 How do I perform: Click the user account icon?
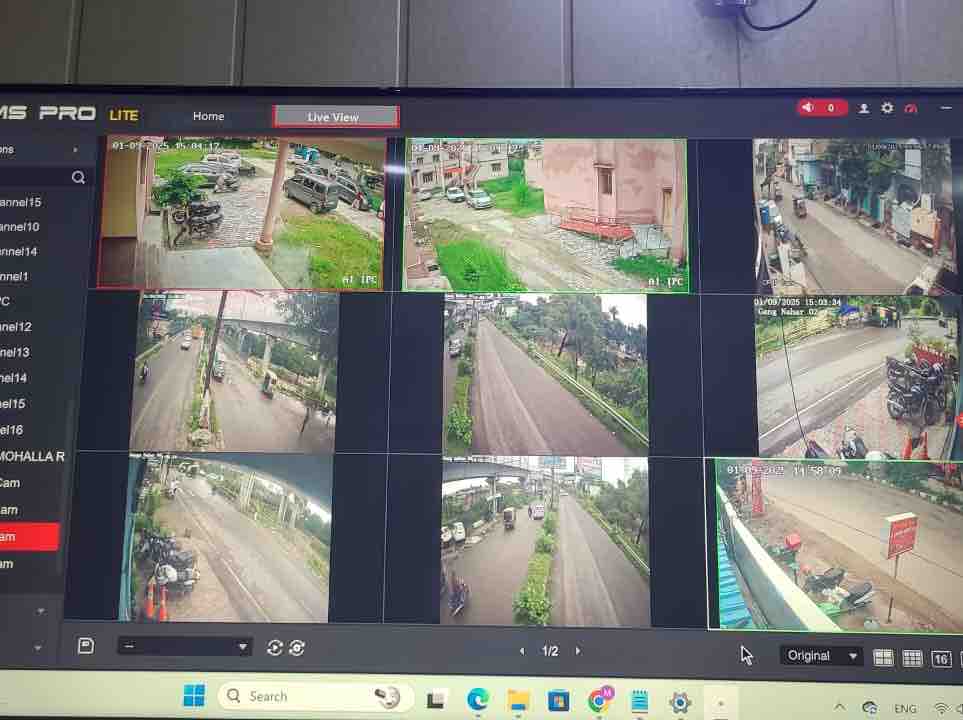[x=864, y=108]
